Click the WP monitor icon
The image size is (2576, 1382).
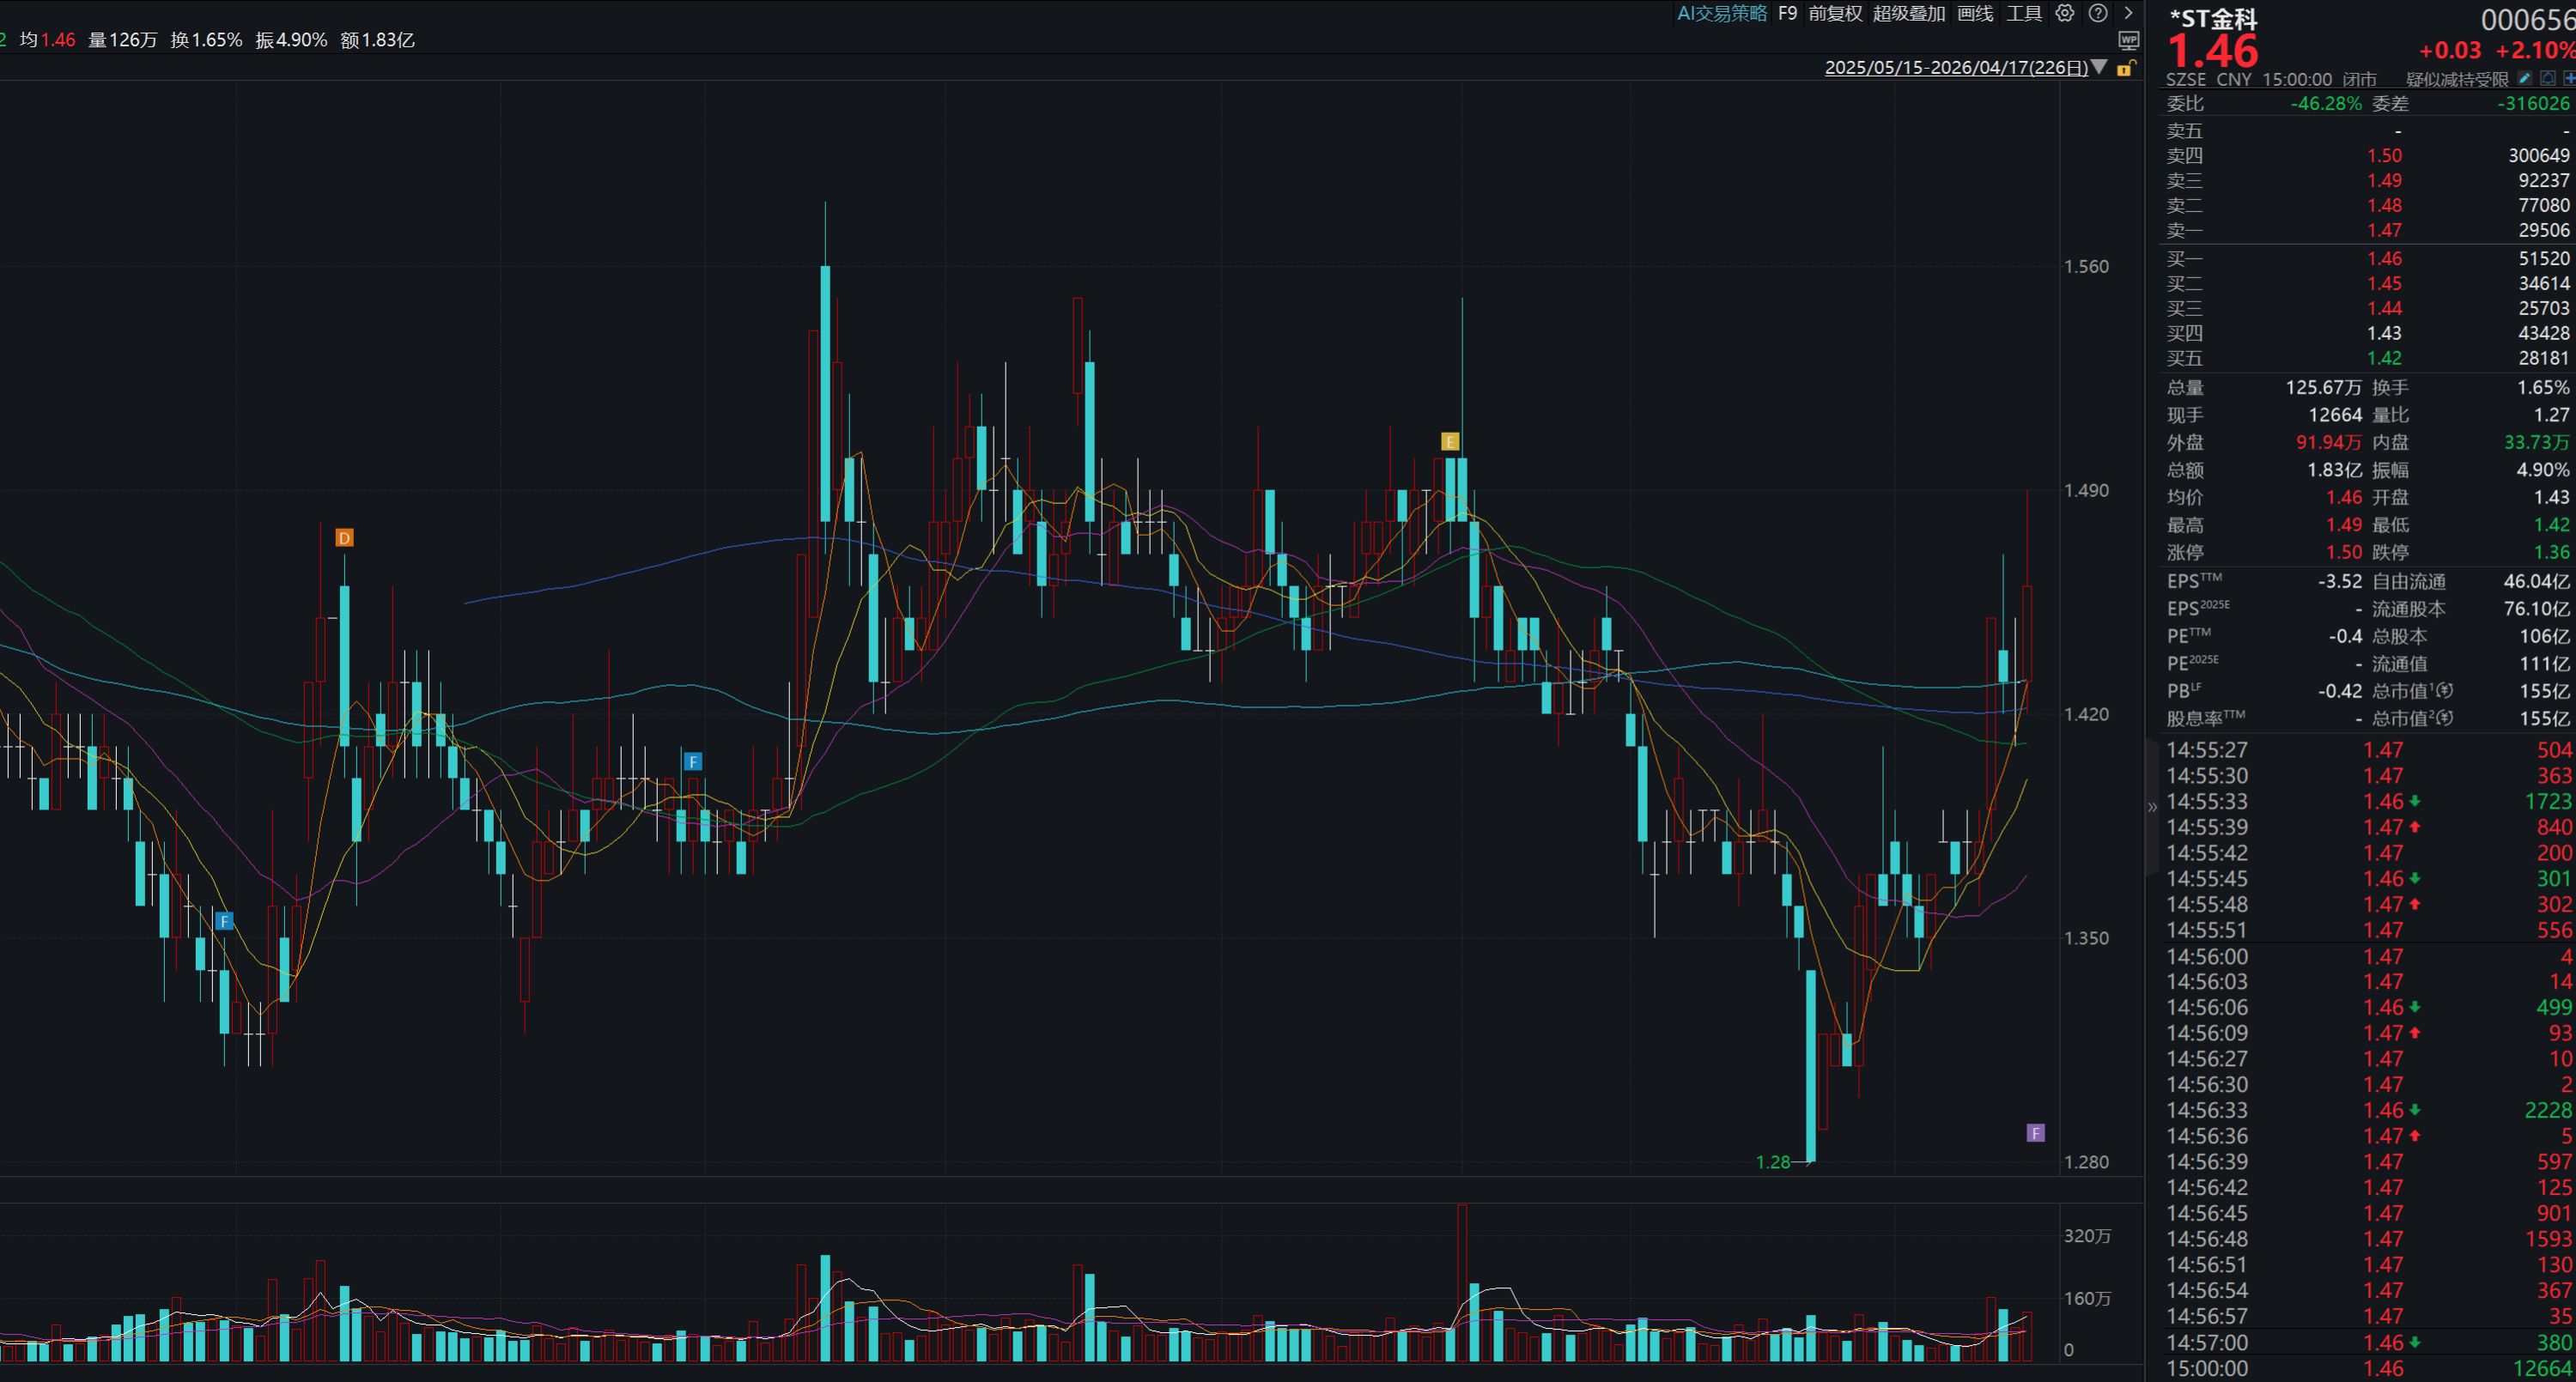pyautogui.click(x=2129, y=40)
